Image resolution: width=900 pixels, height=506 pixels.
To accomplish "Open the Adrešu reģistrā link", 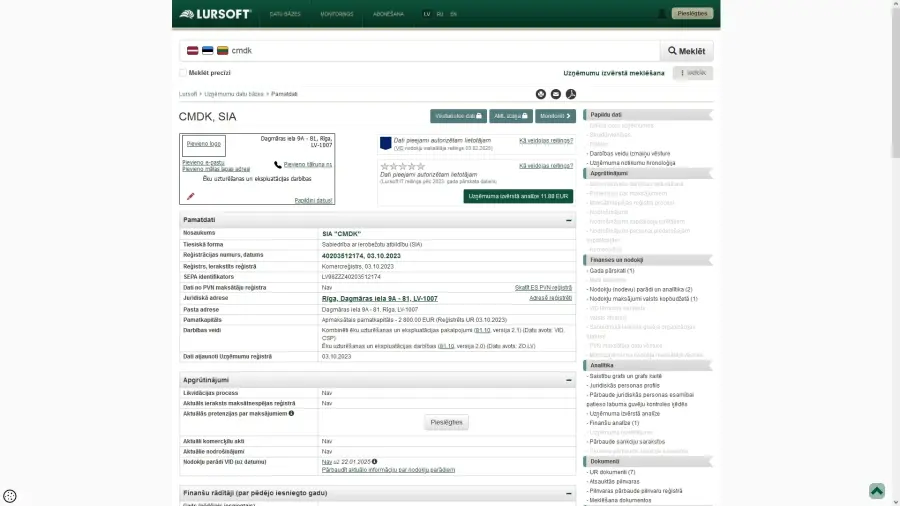I will (550, 298).
